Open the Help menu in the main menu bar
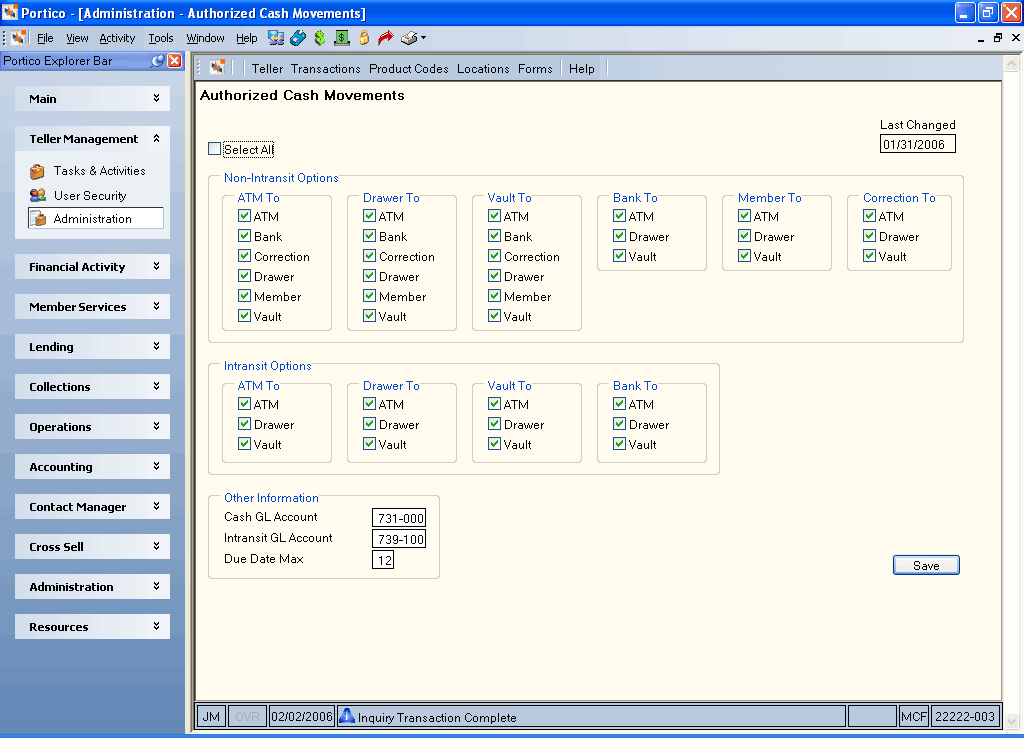The height and width of the screenshot is (738, 1024). 246,39
